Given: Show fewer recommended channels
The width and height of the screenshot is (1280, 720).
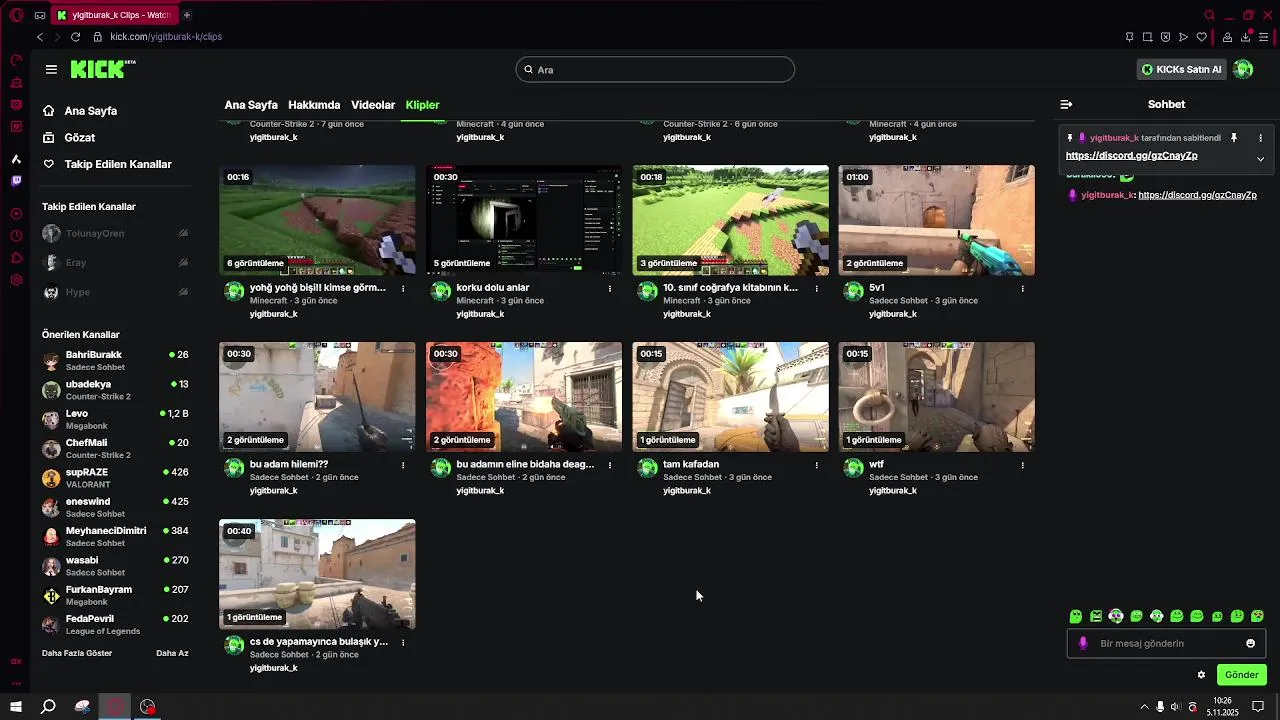Looking at the screenshot, I should [172, 653].
